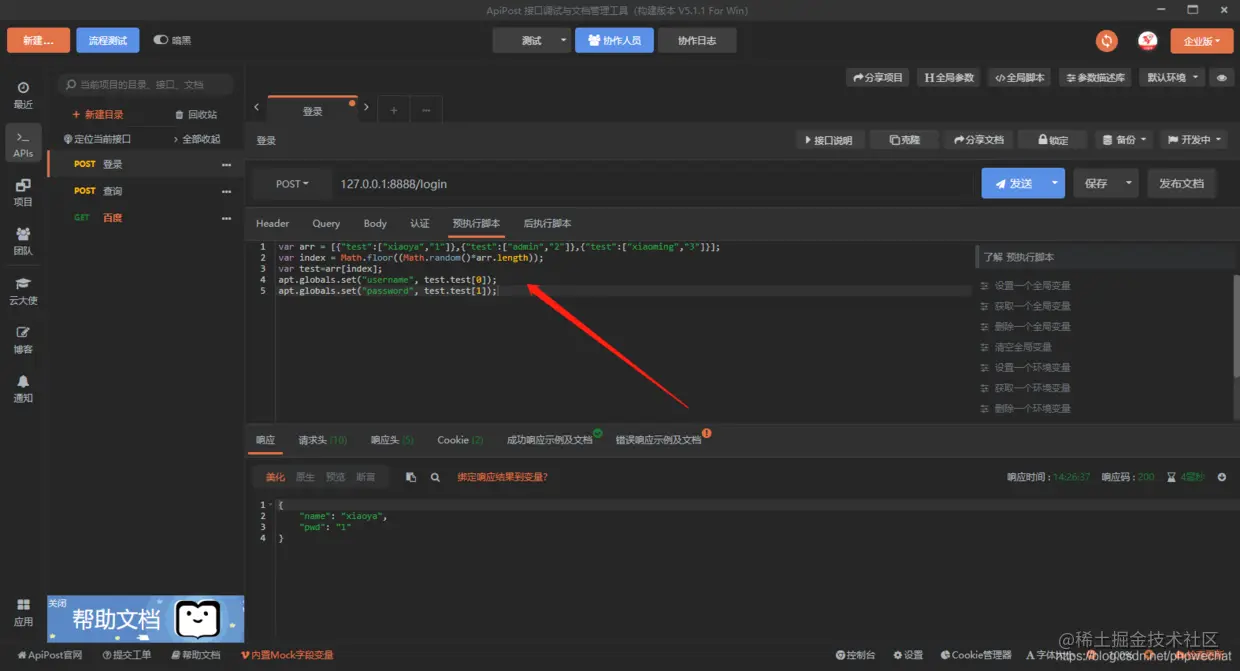Click the 发布文档 publish button
This screenshot has height=671, width=1240.
point(1181,183)
